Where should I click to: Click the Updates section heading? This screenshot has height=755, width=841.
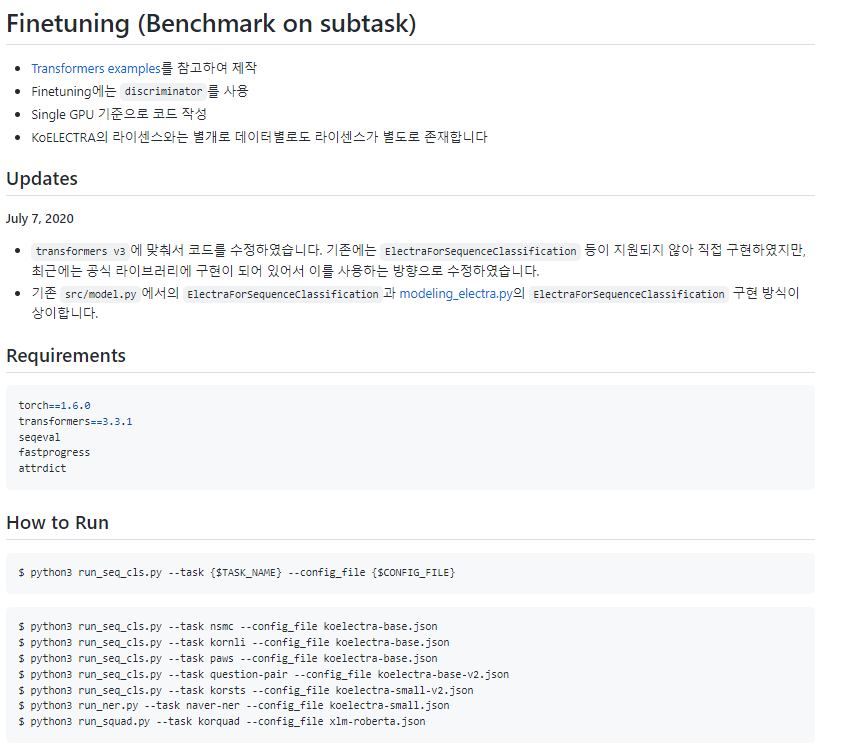(x=42, y=179)
